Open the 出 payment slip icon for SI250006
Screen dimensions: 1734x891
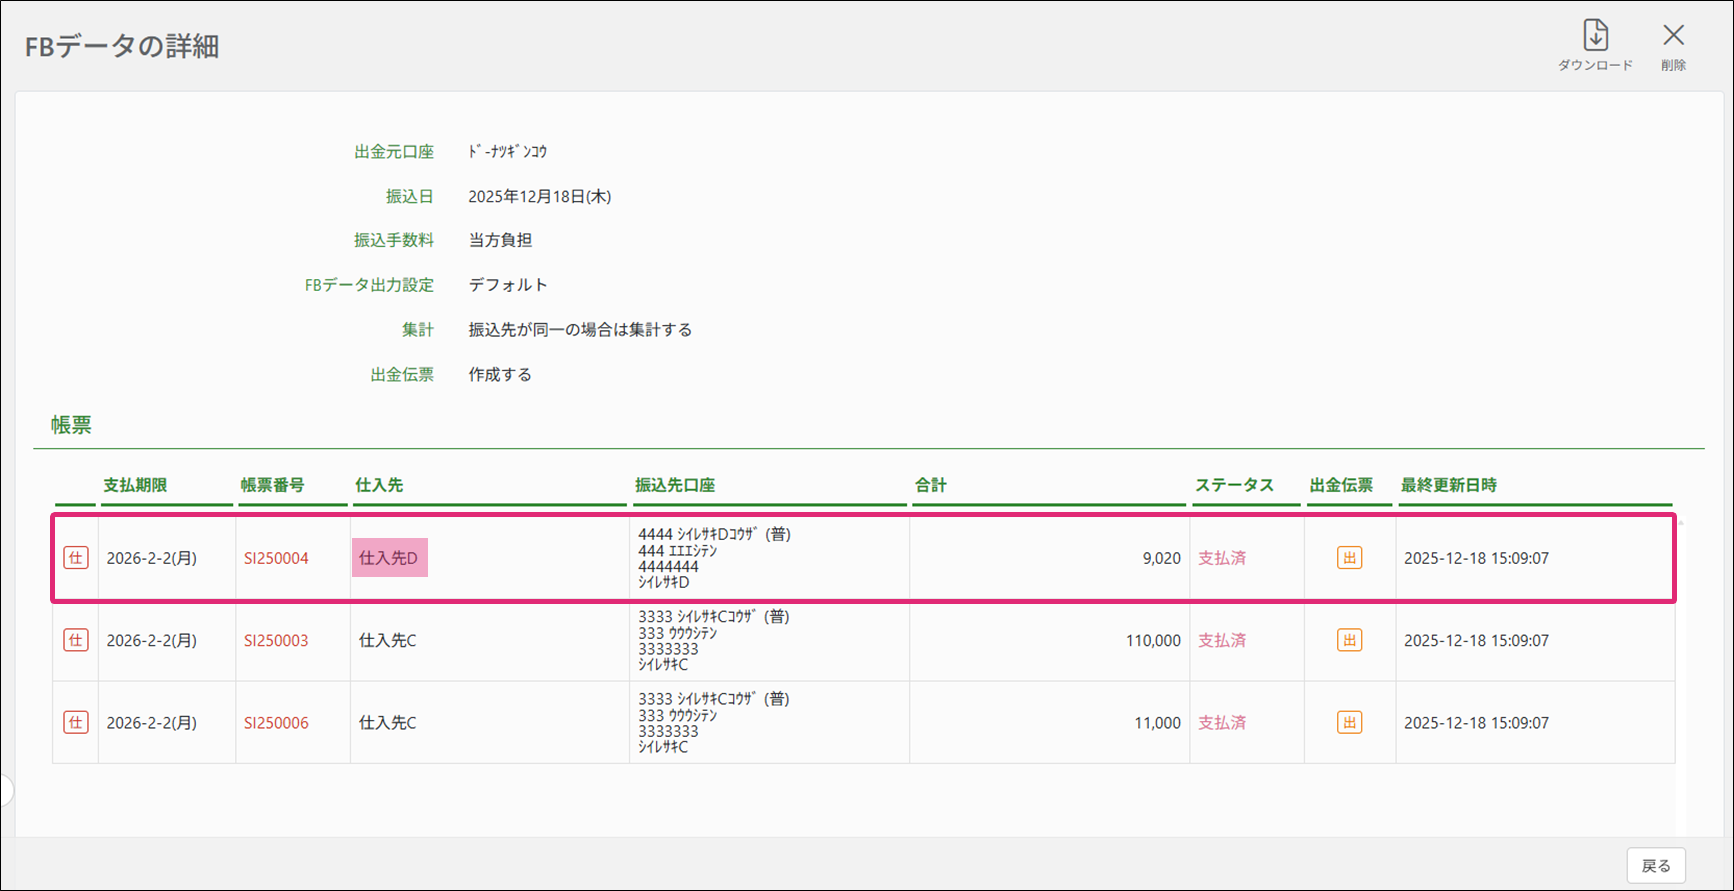[1349, 722]
